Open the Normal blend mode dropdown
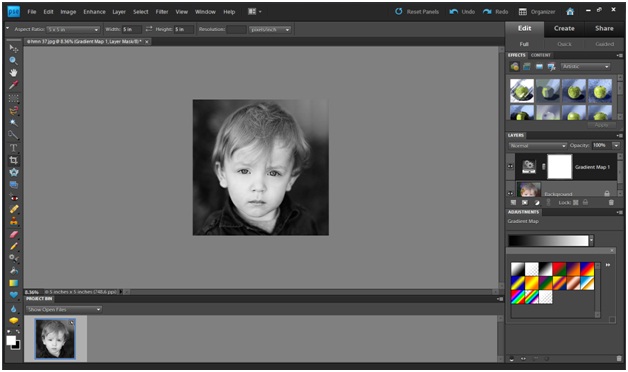This screenshot has width=628, height=372. point(537,146)
